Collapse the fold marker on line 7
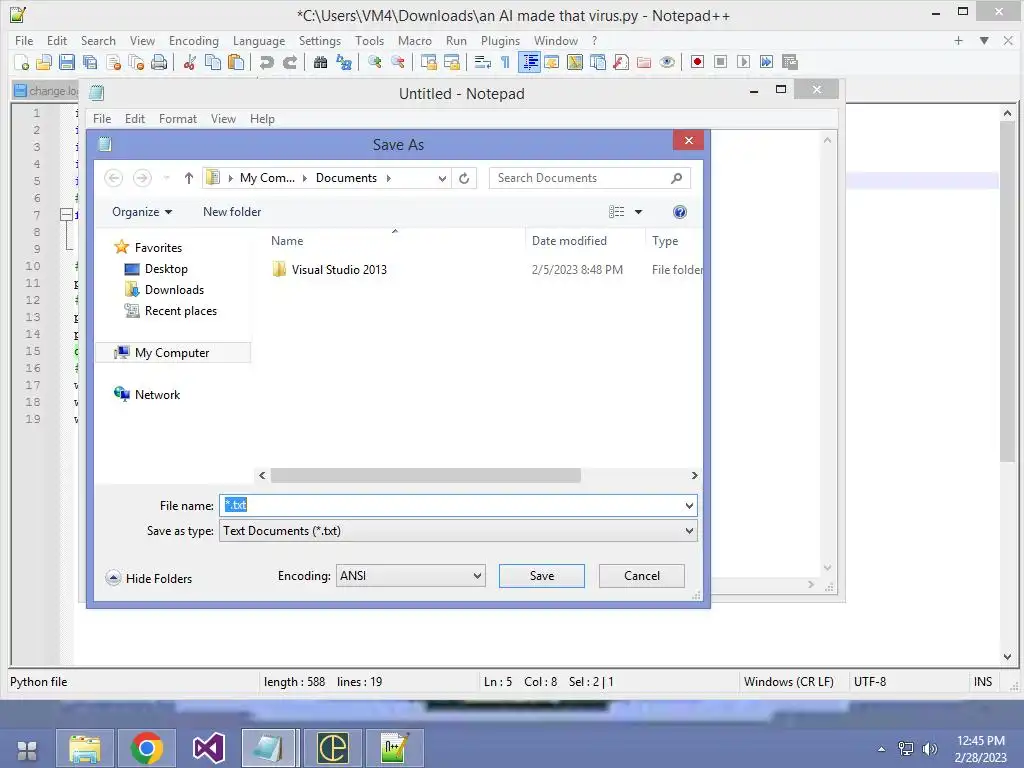This screenshot has height=768, width=1024. 66,214
